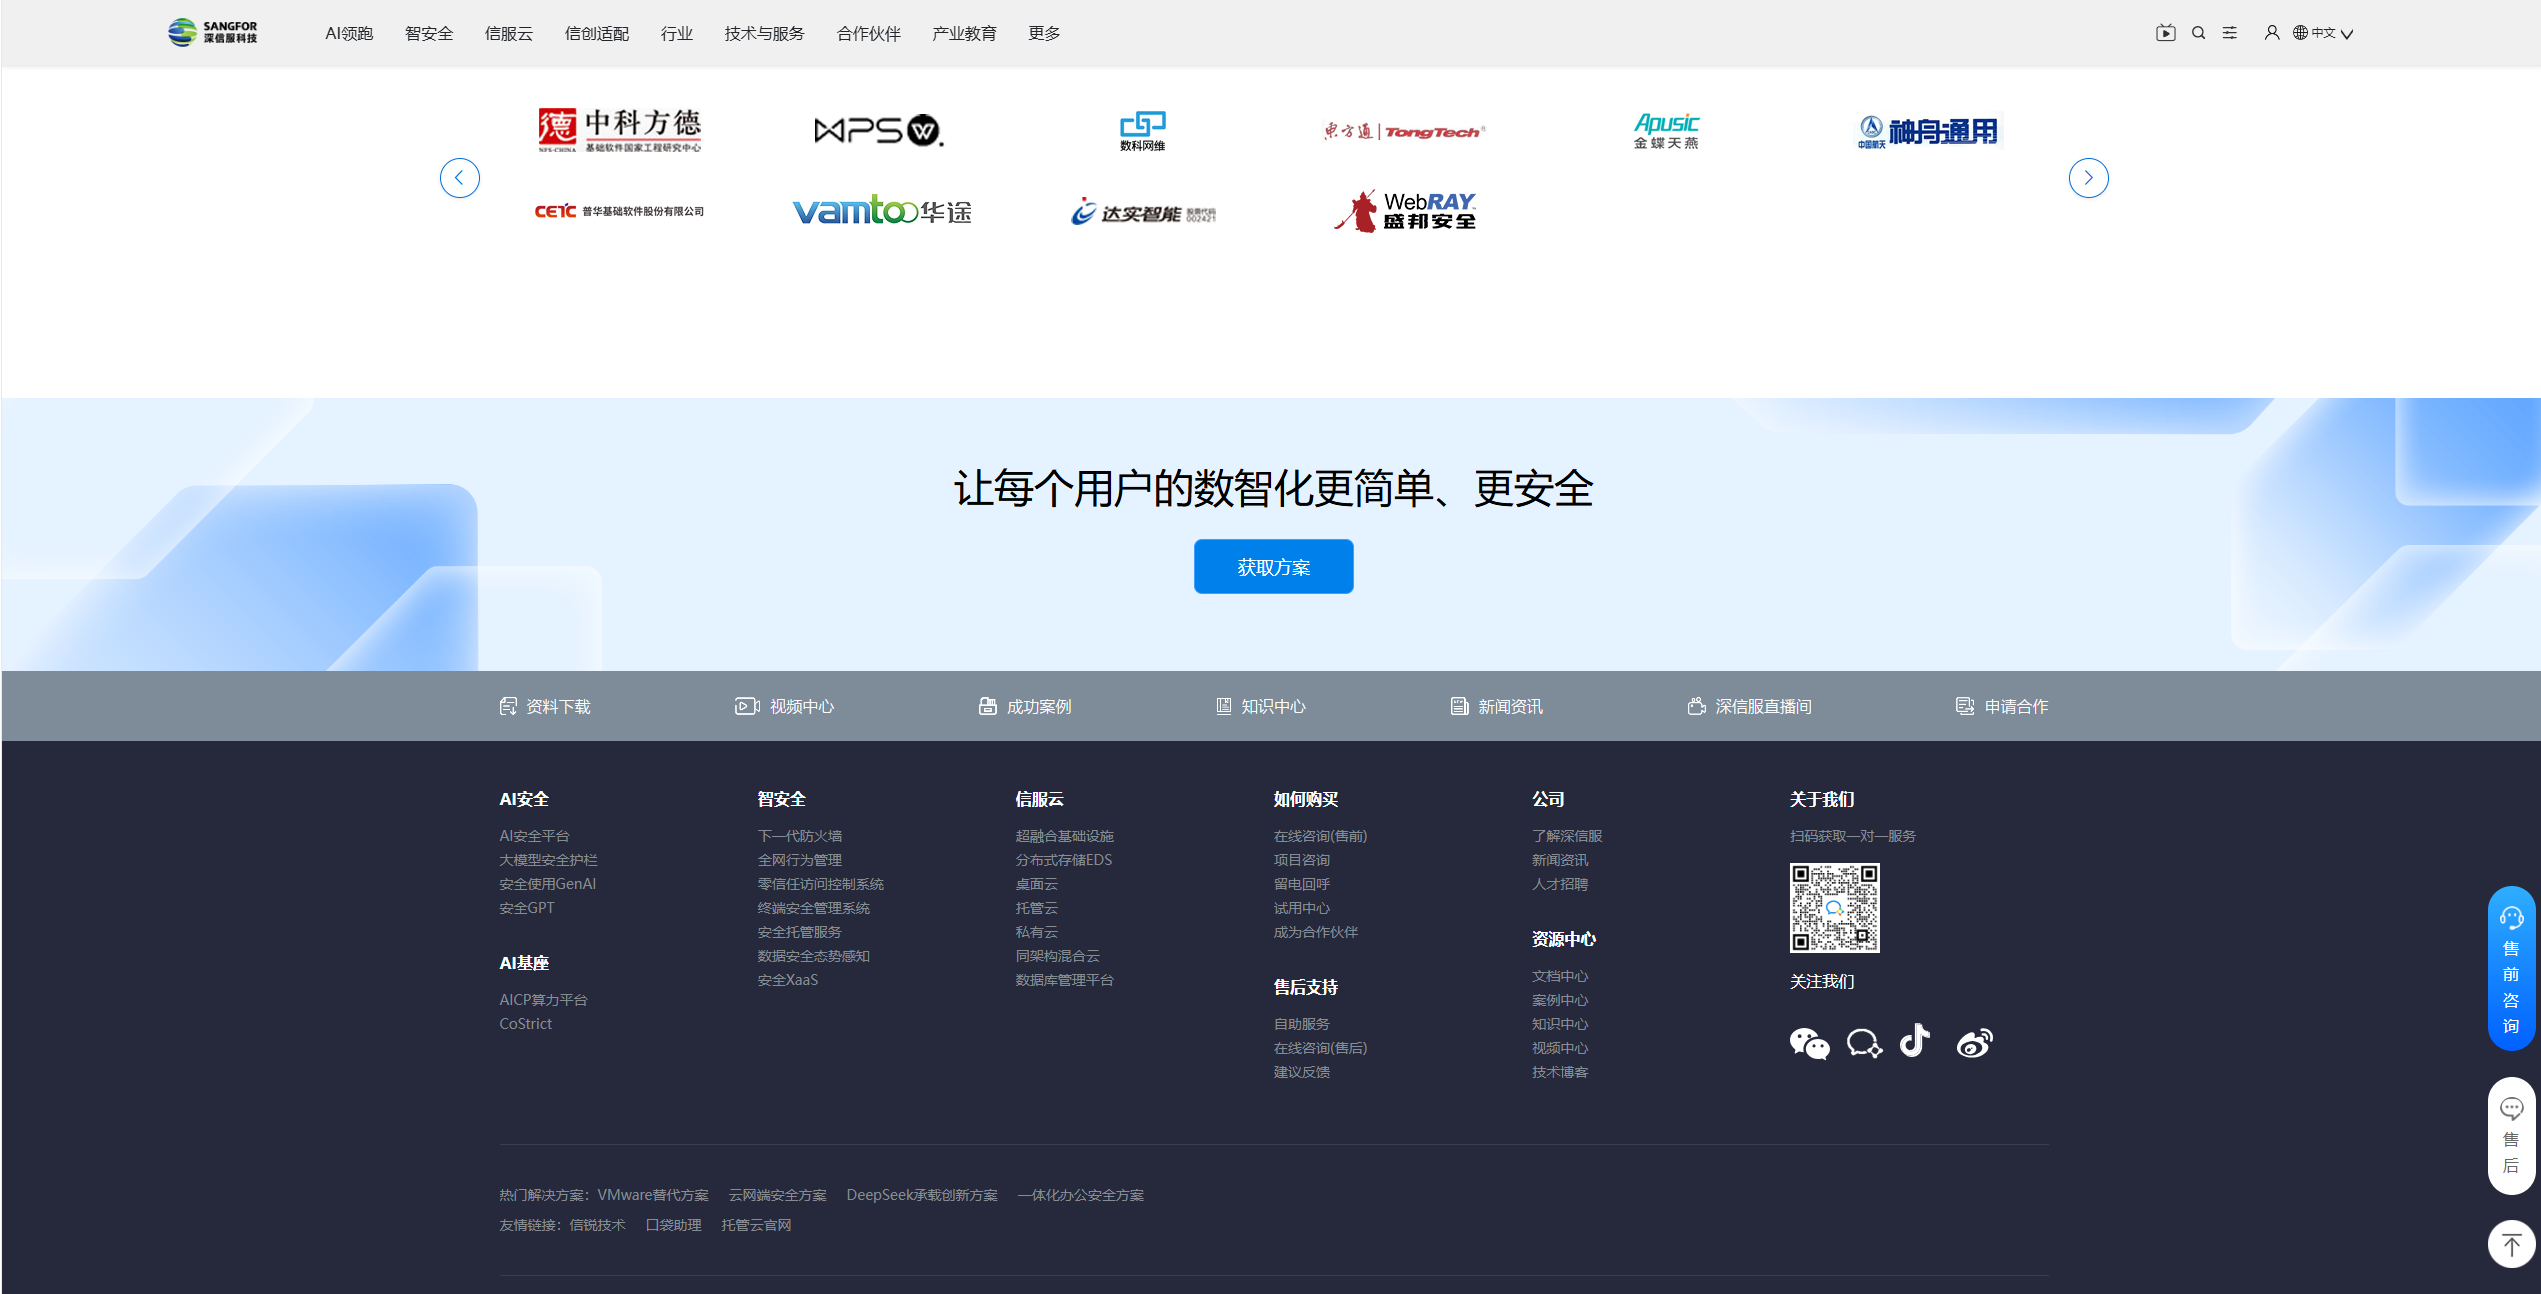This screenshot has width=2541, height=1294.
Task: Click the WeChat icon in footer
Action: (x=1809, y=1043)
